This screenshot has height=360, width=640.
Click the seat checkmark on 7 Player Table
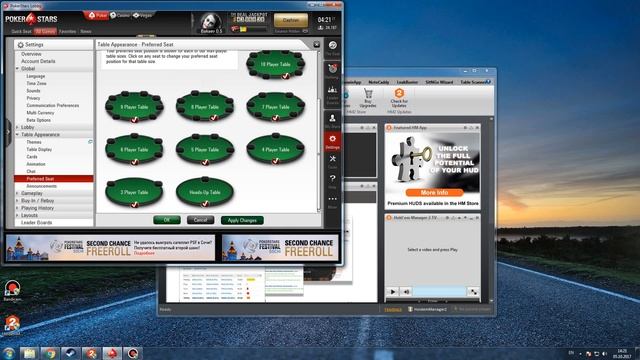(276, 118)
